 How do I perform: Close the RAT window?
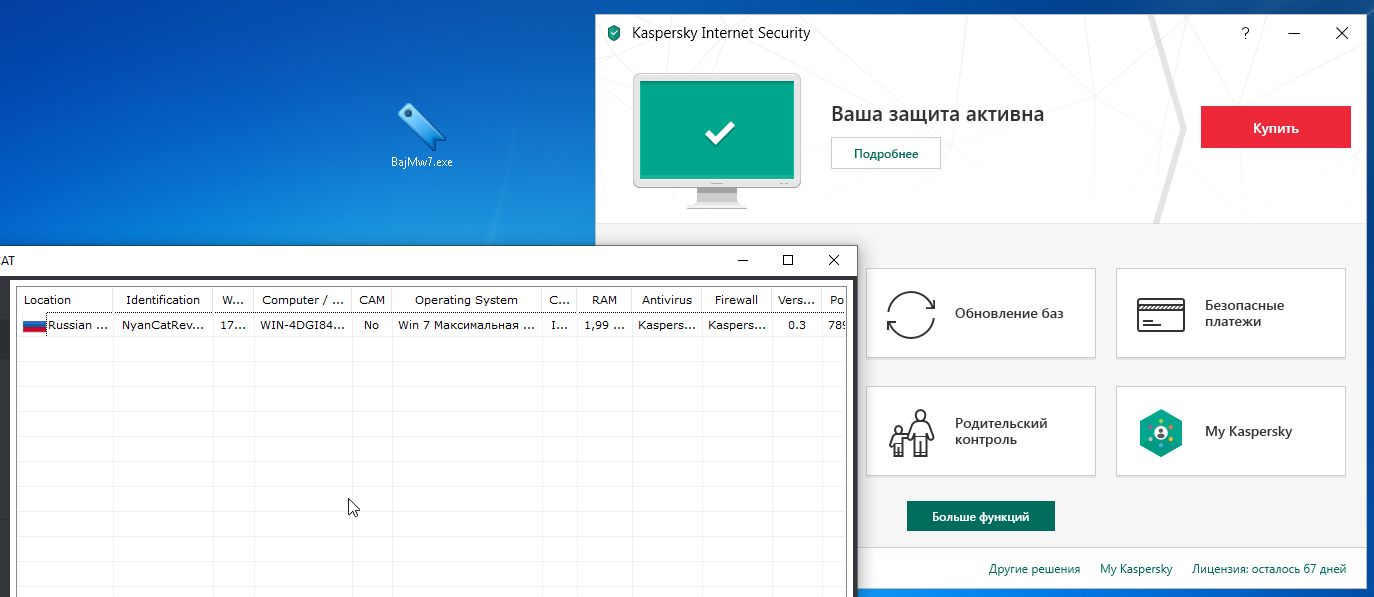pos(834,261)
